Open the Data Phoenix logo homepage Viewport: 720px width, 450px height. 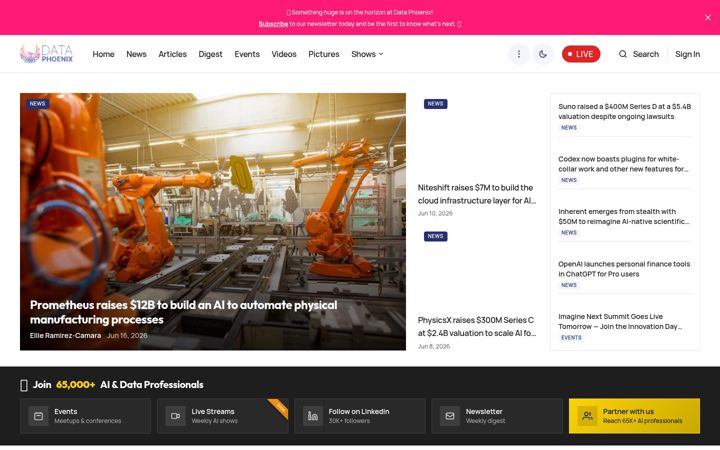(46, 54)
